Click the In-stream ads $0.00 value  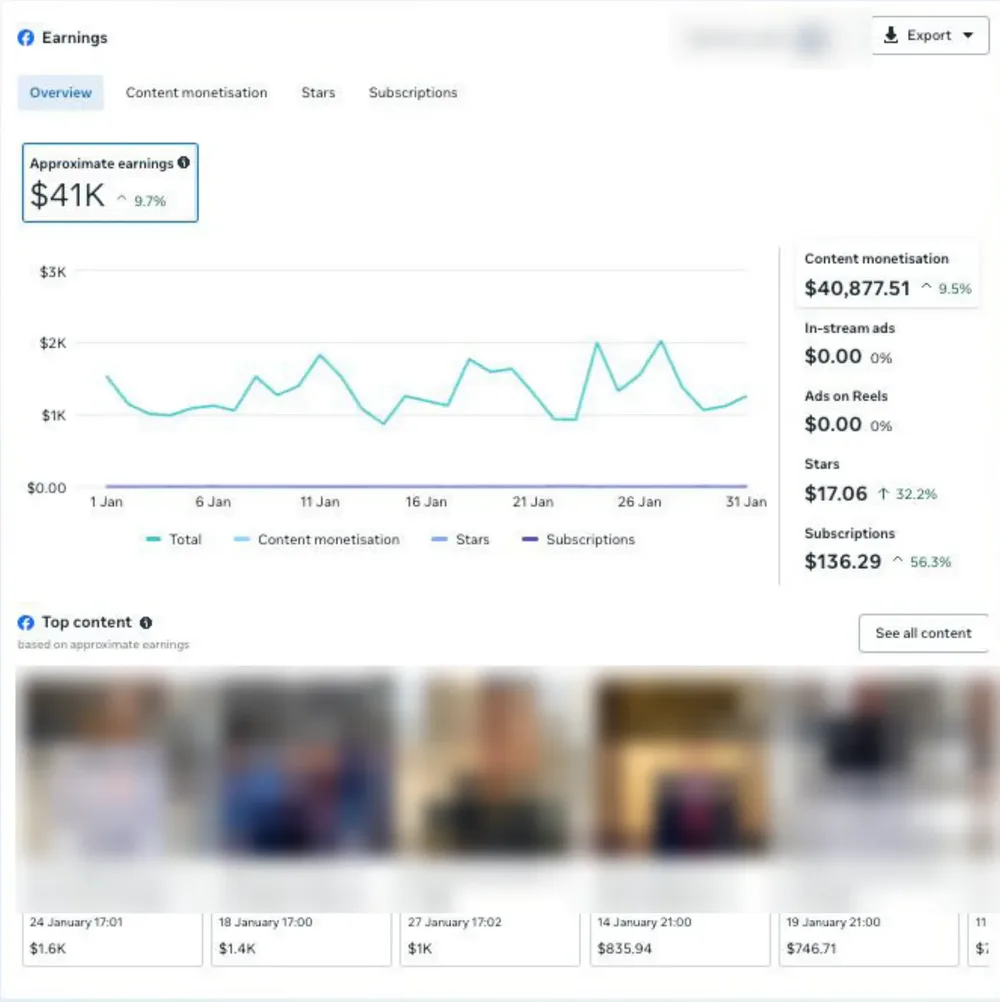tap(833, 357)
